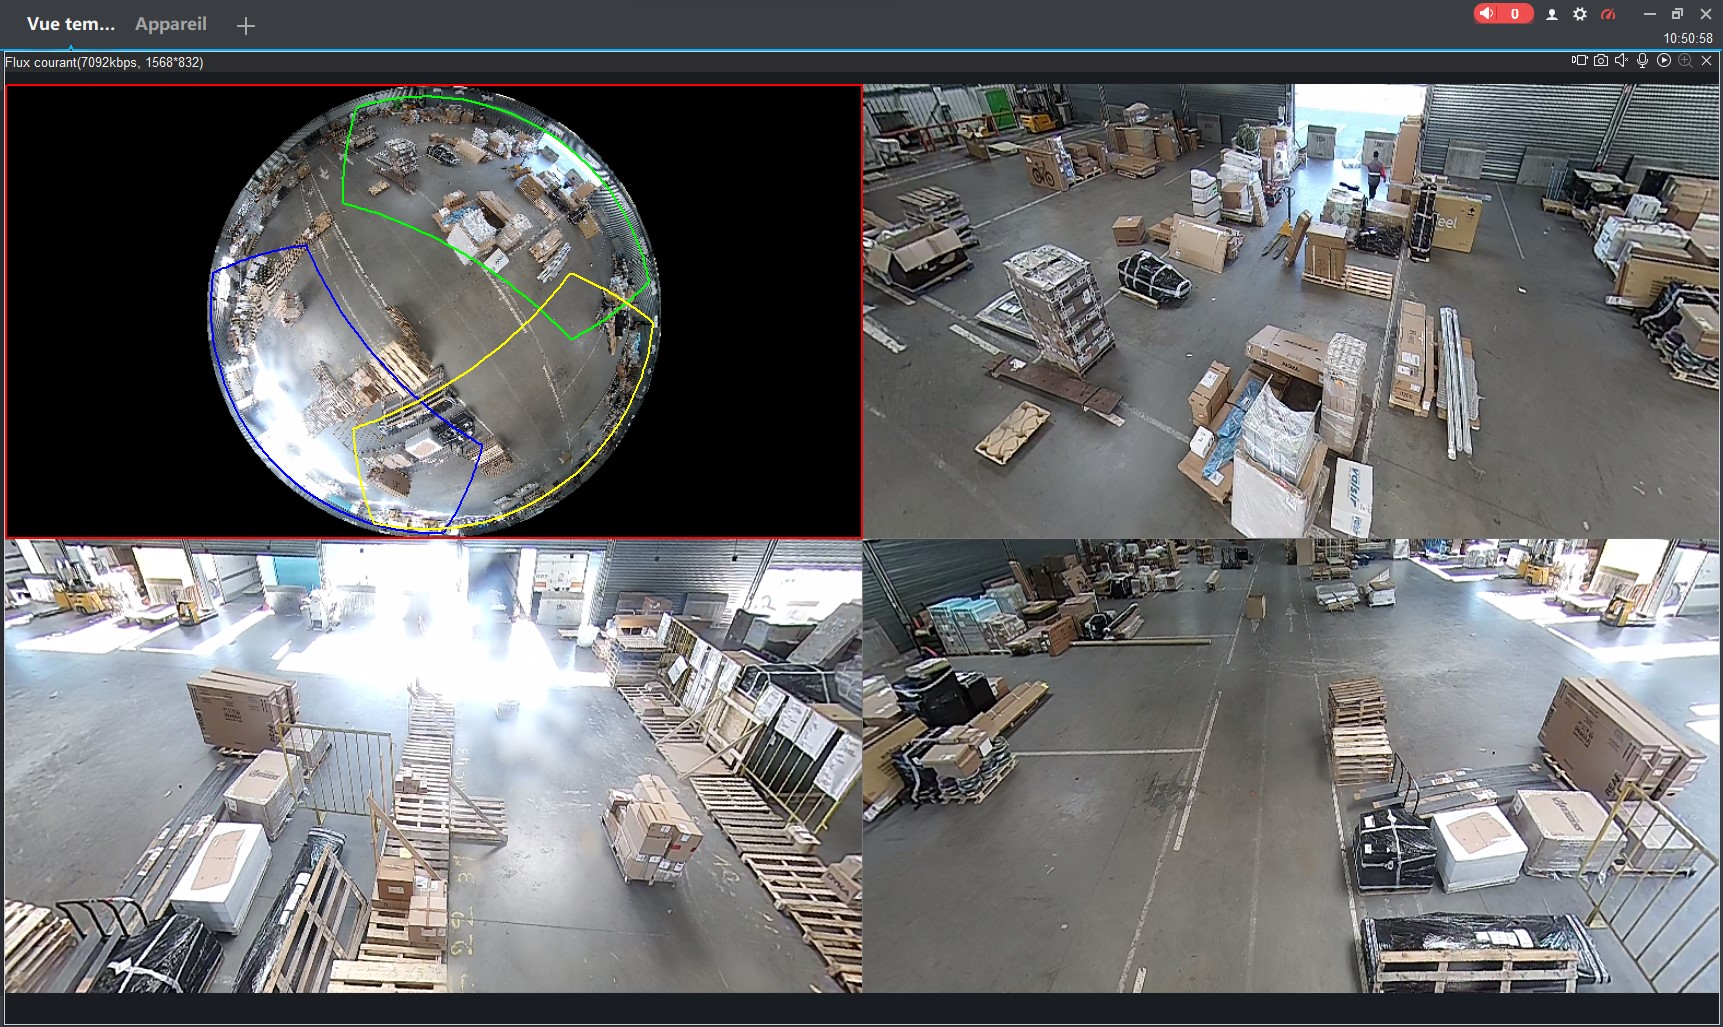1723x1027 pixels.
Task: Switch to the Appareil tab
Action: [x=171, y=24]
